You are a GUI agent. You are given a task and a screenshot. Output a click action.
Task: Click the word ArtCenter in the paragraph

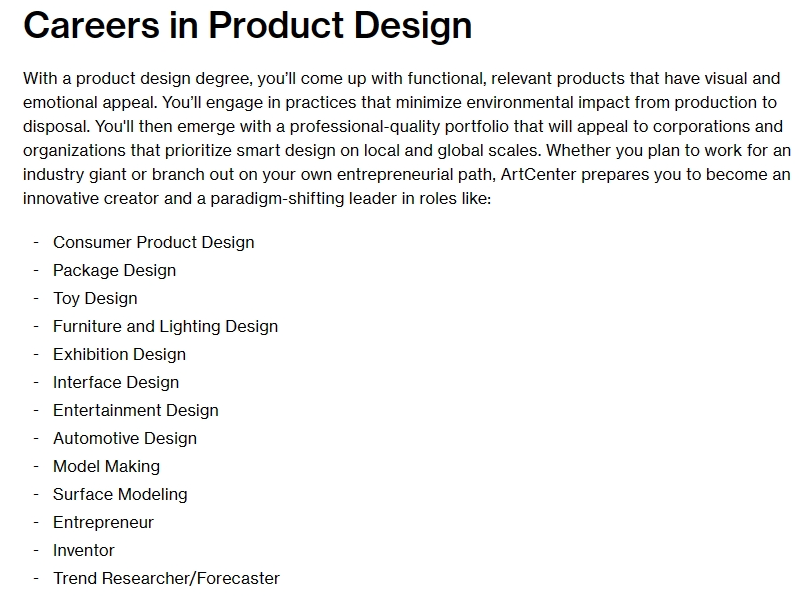click(x=538, y=174)
